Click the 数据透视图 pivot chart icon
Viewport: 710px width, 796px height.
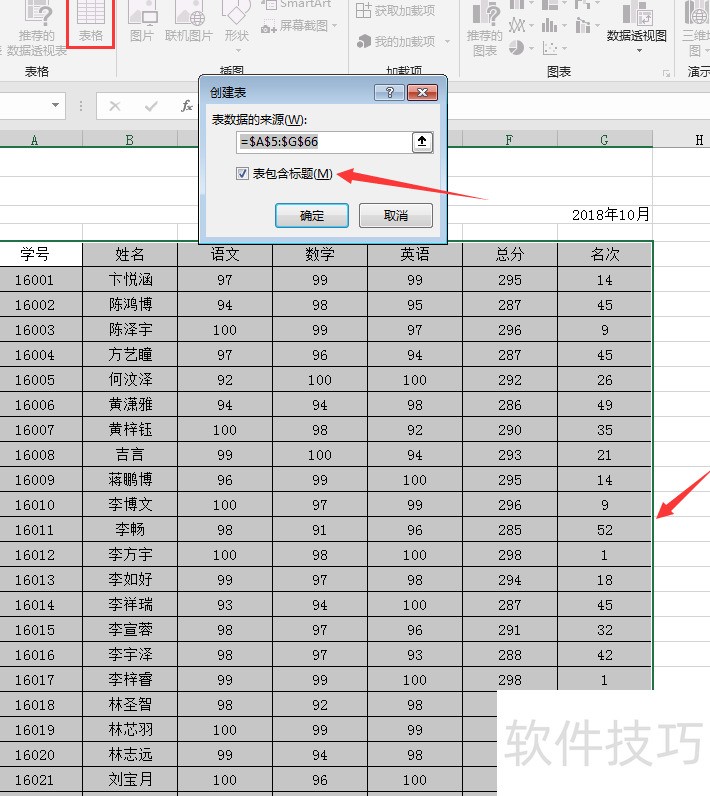pyautogui.click(x=636, y=14)
